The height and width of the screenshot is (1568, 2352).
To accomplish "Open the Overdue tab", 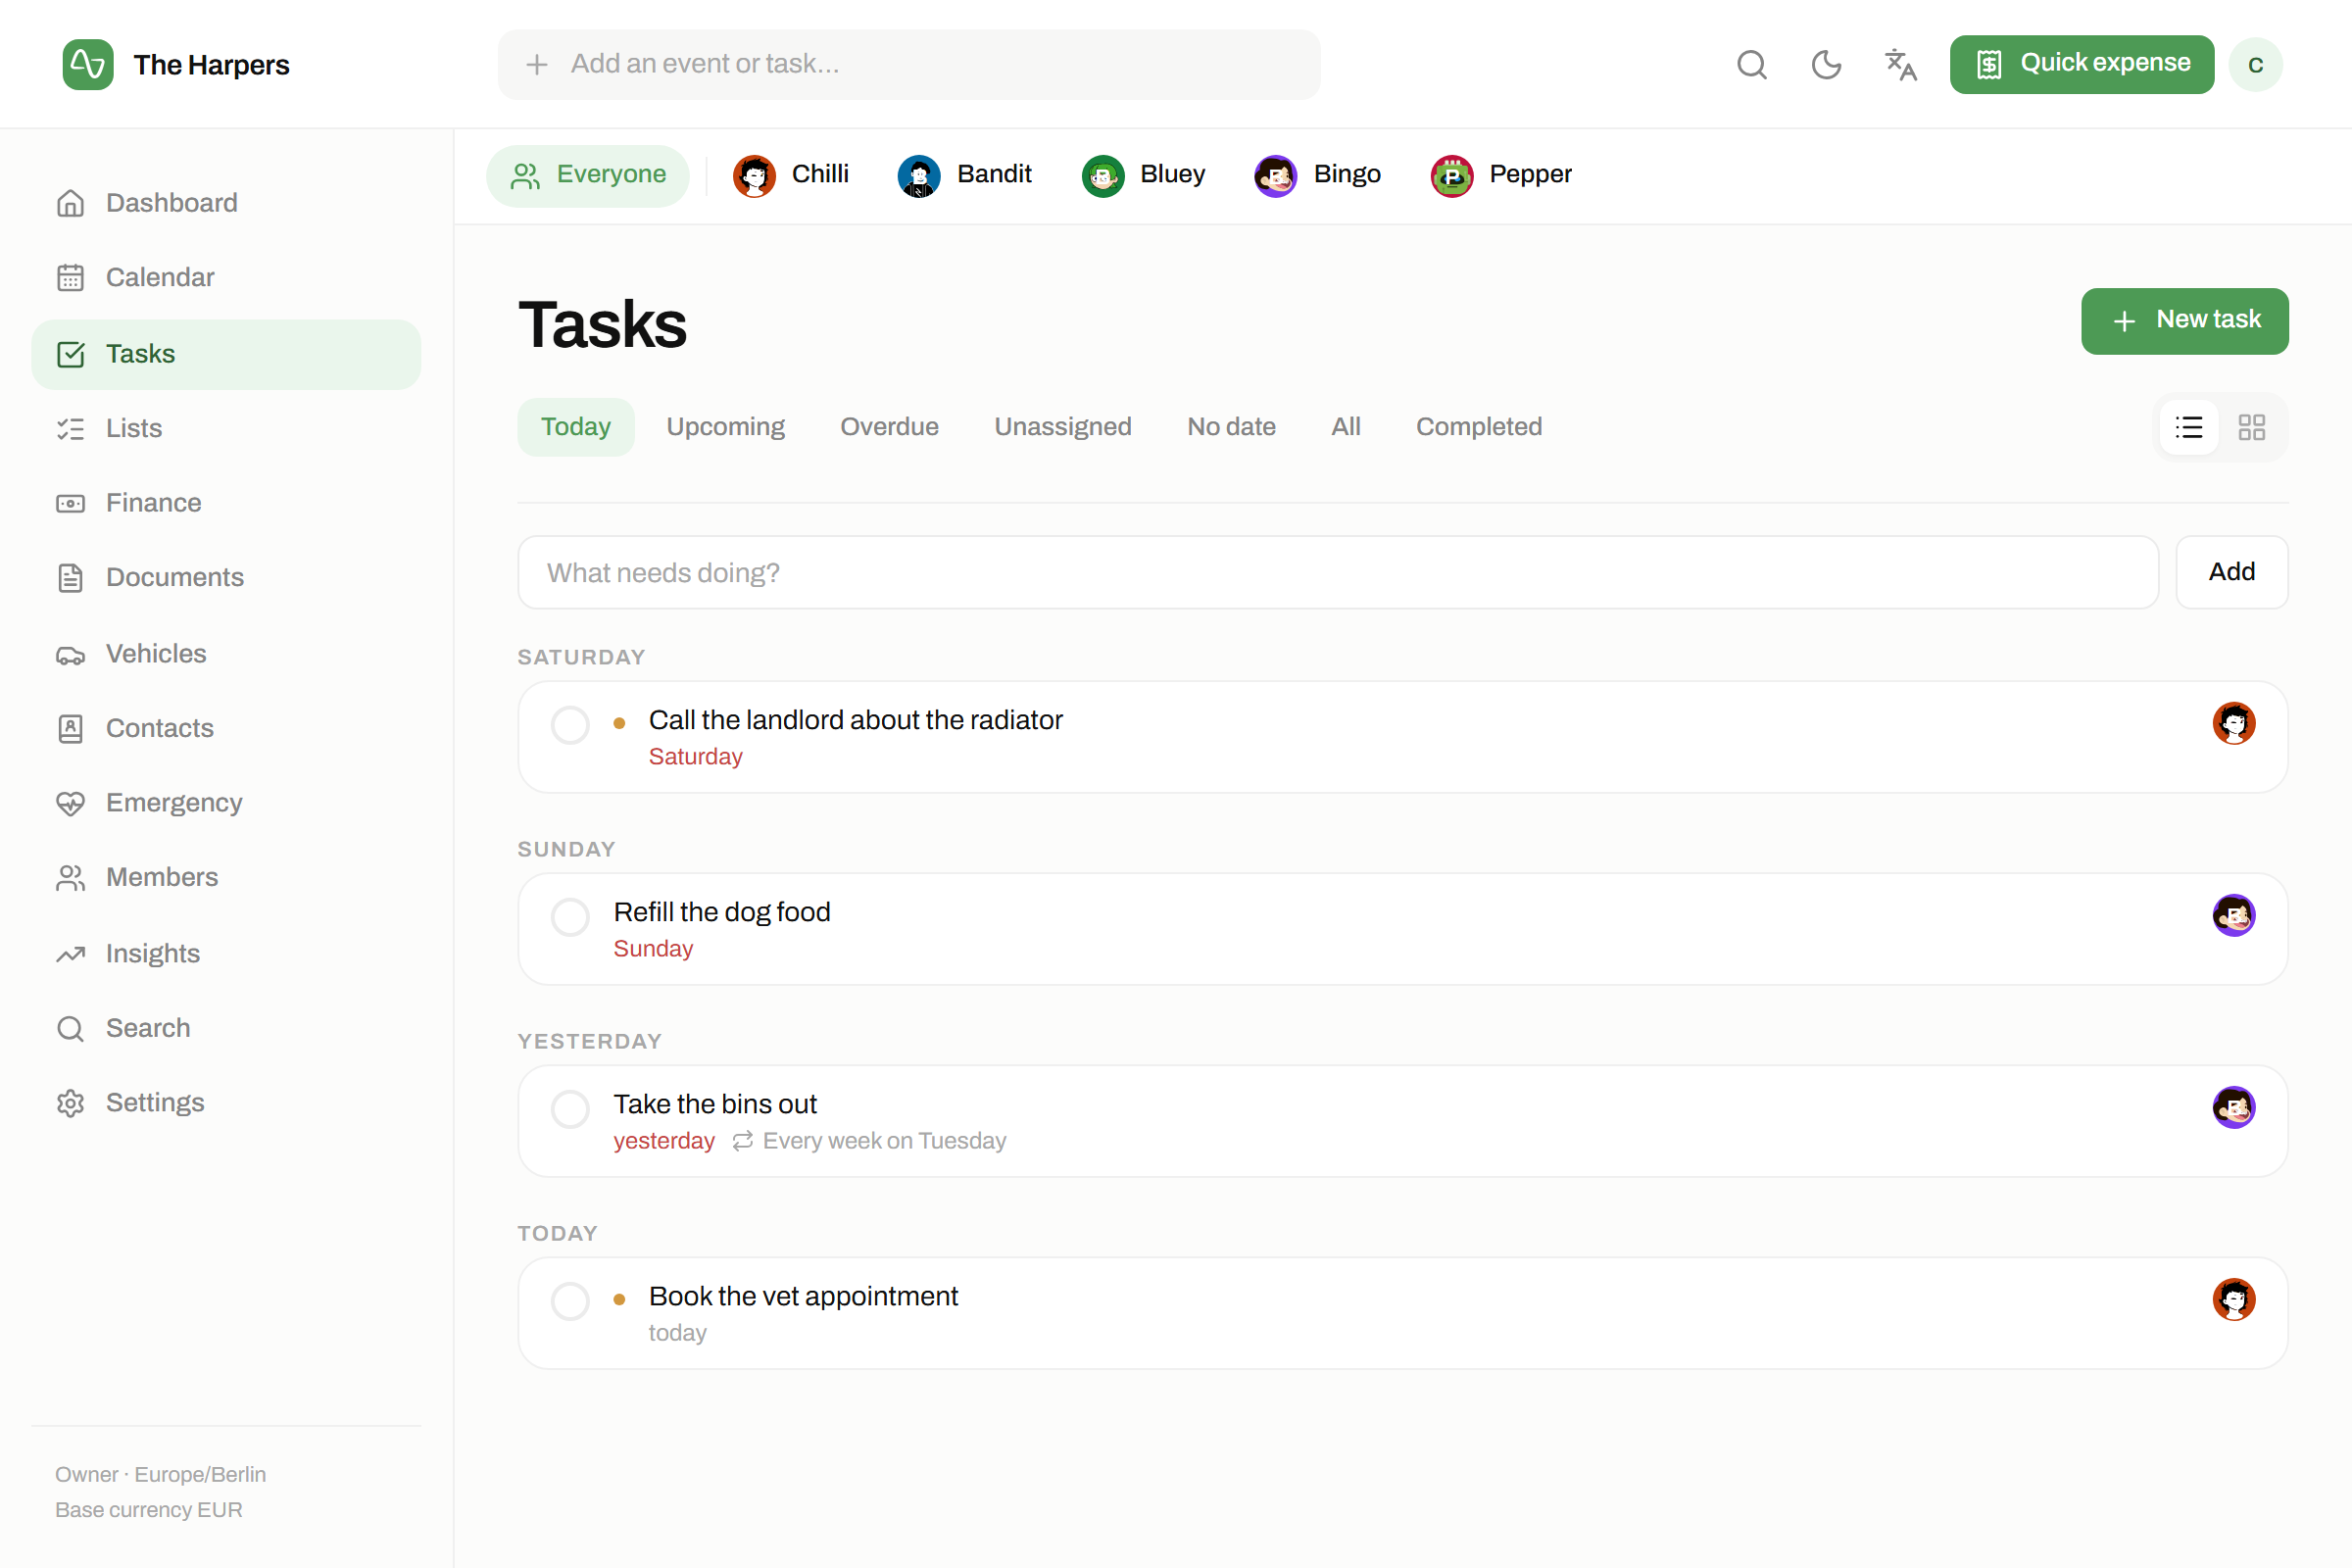I will click(889, 427).
